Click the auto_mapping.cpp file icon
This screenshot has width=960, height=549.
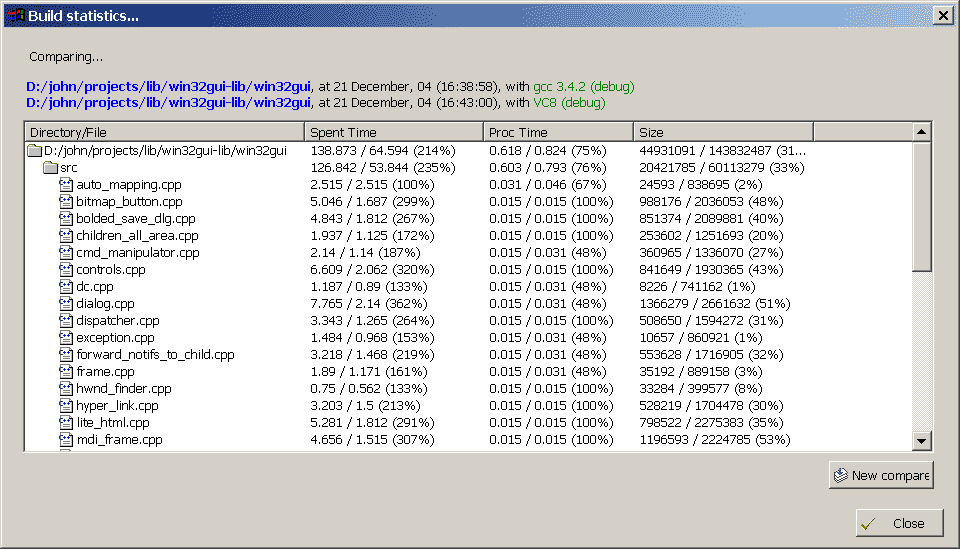[x=66, y=185]
